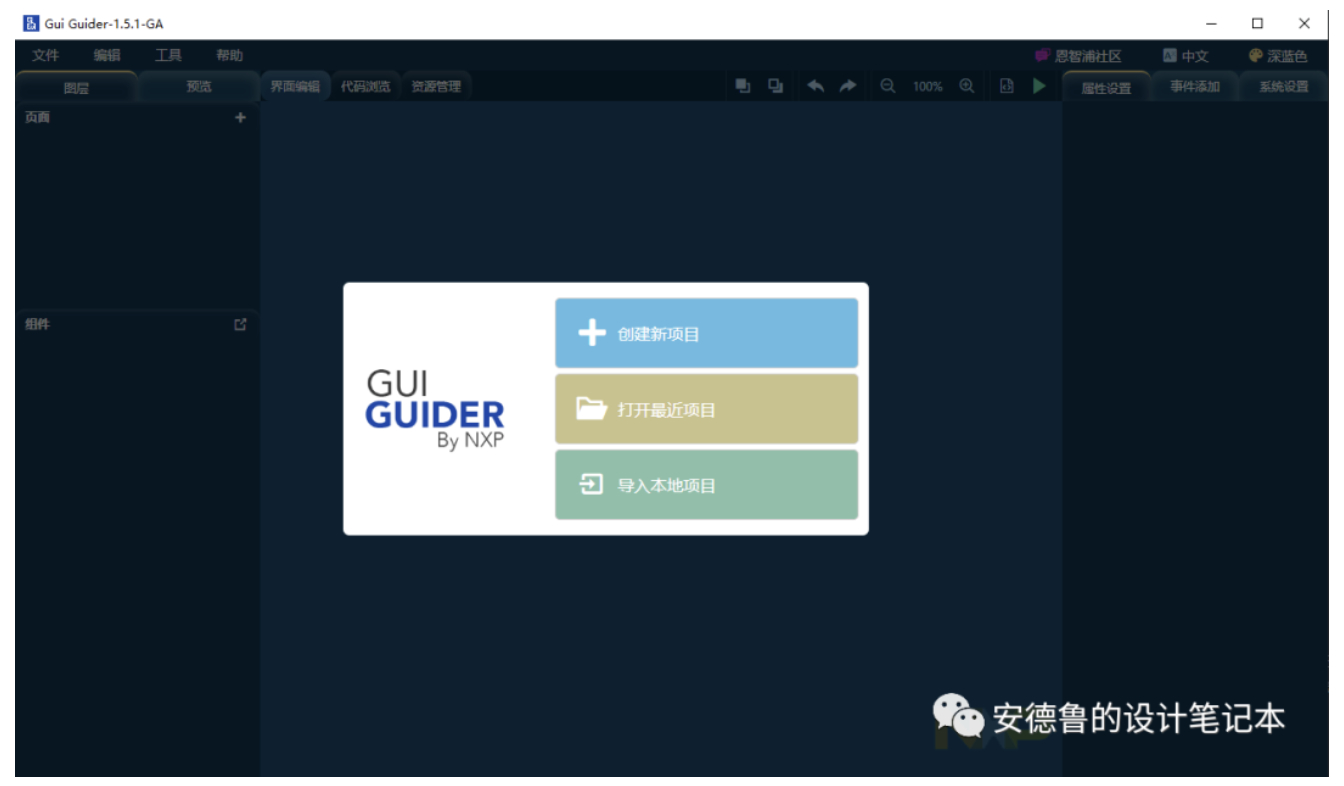Open the 编辑 menu
1344x786 pixels.
[x=107, y=55]
